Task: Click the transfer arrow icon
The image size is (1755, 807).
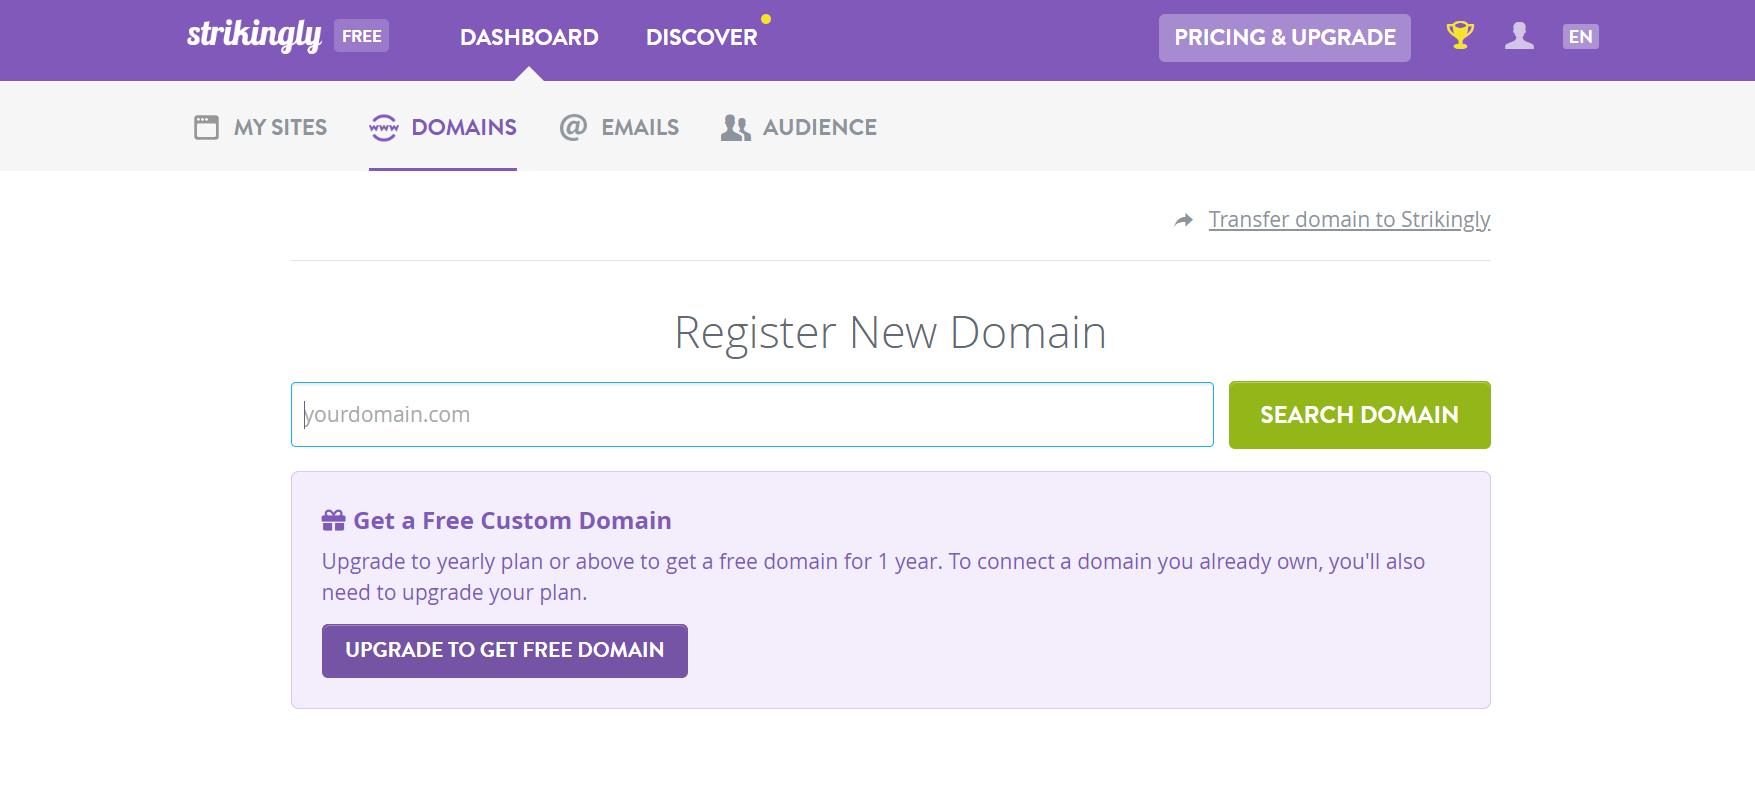Action: tap(1184, 220)
